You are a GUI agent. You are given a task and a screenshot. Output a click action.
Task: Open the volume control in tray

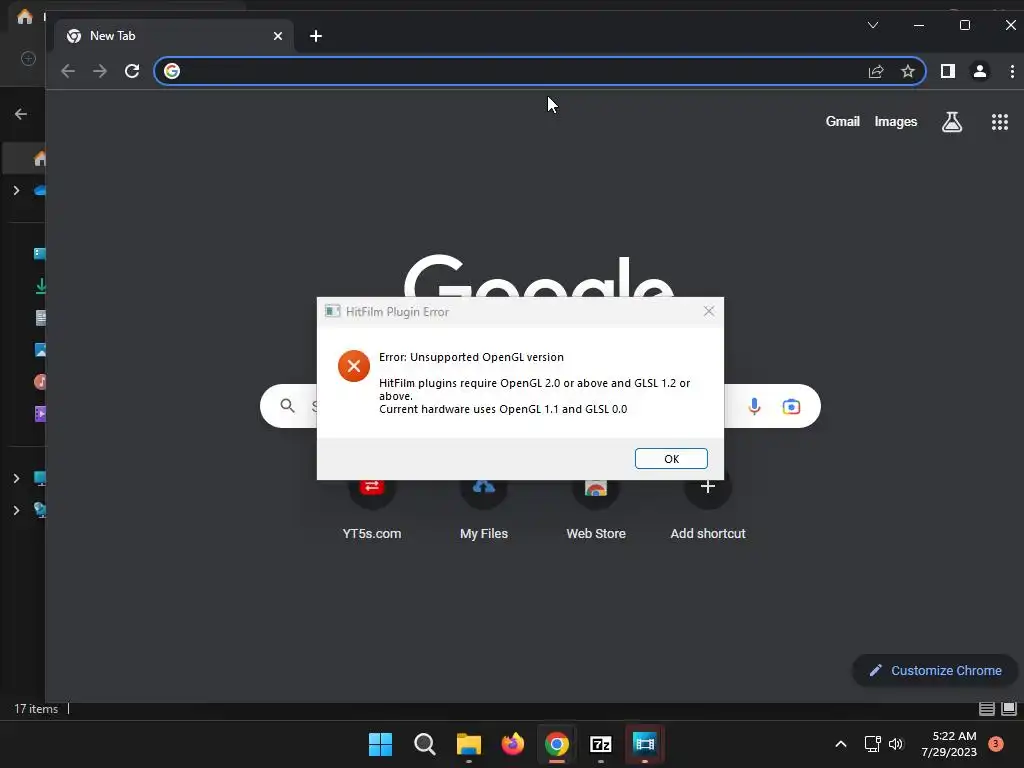click(895, 744)
